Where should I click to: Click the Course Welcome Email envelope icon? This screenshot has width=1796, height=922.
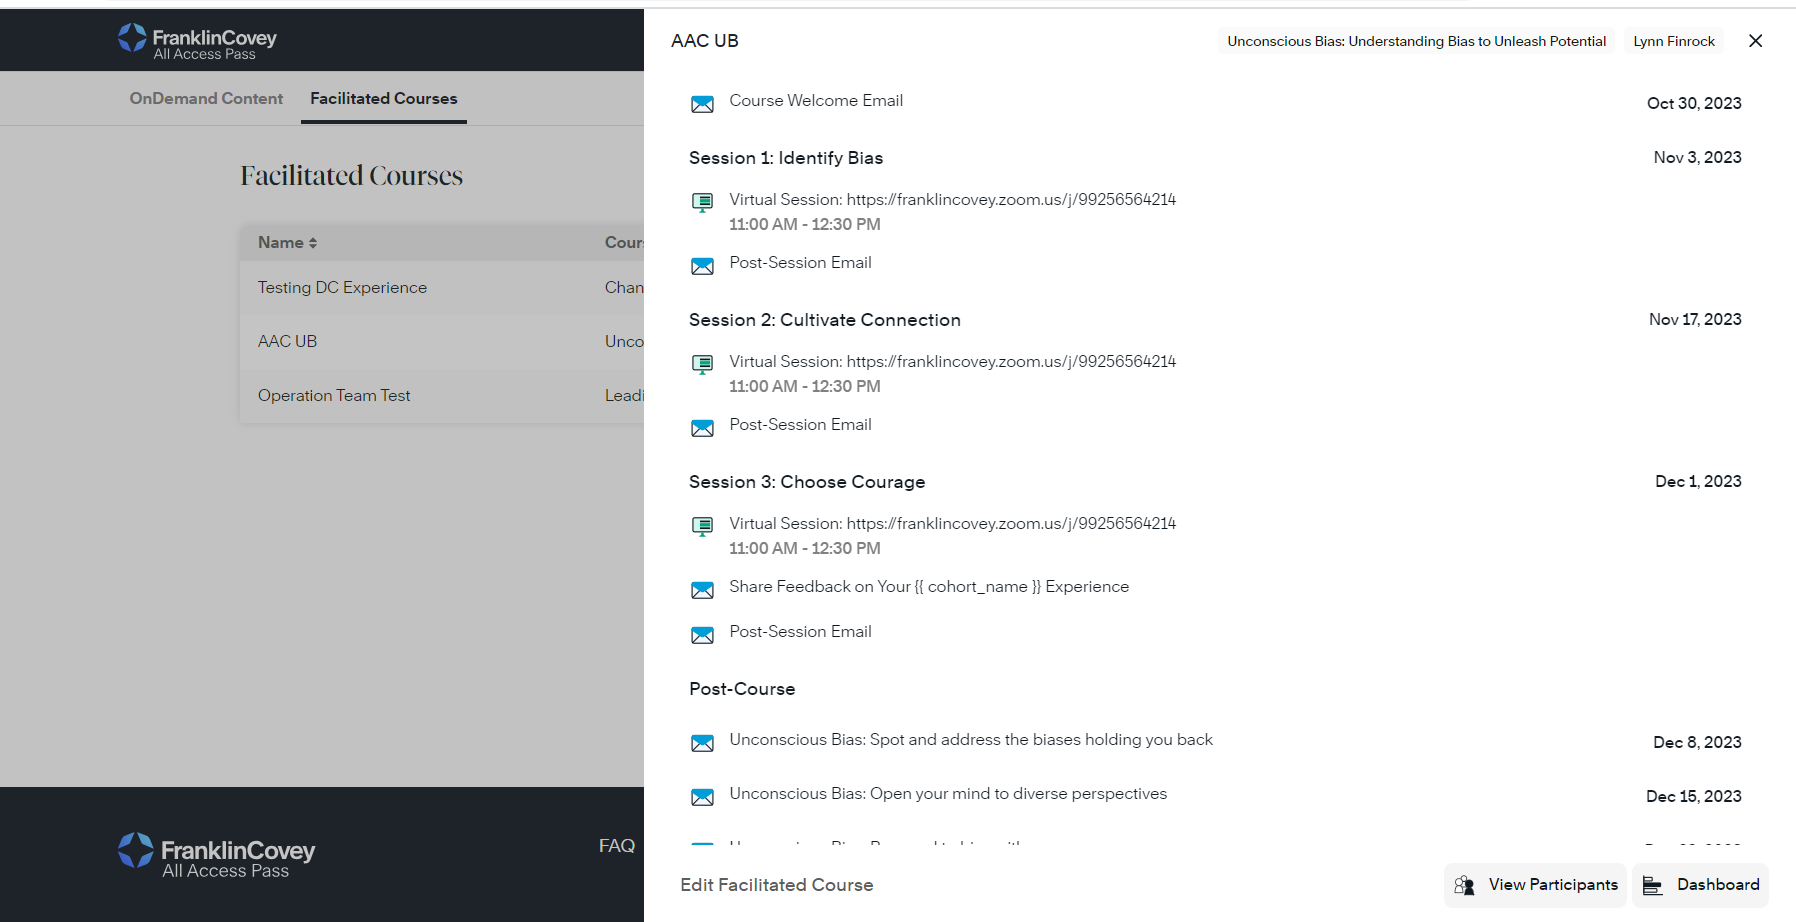click(702, 104)
